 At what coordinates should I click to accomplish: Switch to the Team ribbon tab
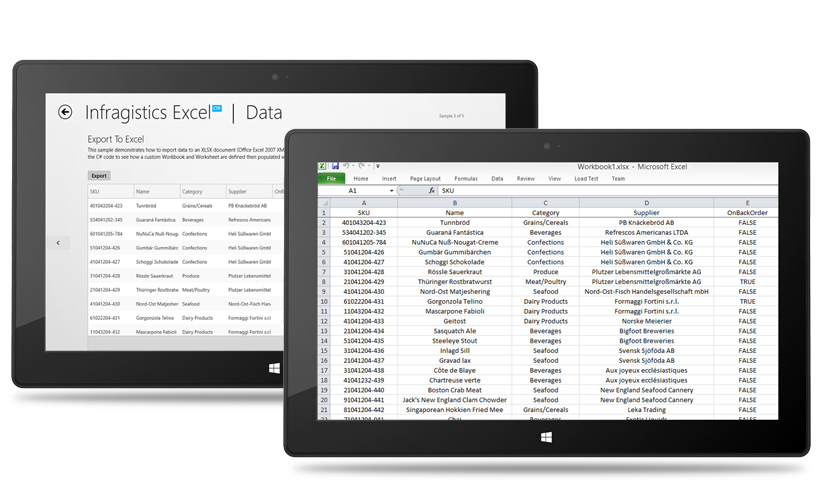[x=618, y=178]
